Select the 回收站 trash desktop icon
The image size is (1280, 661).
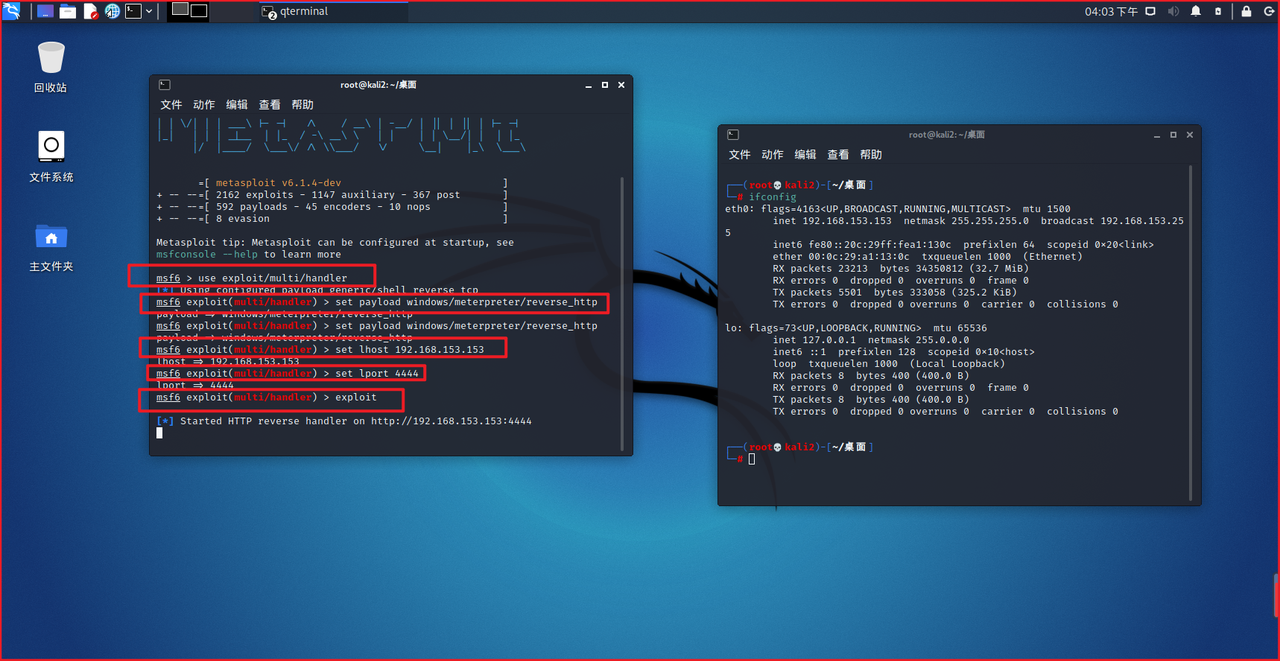[51, 67]
